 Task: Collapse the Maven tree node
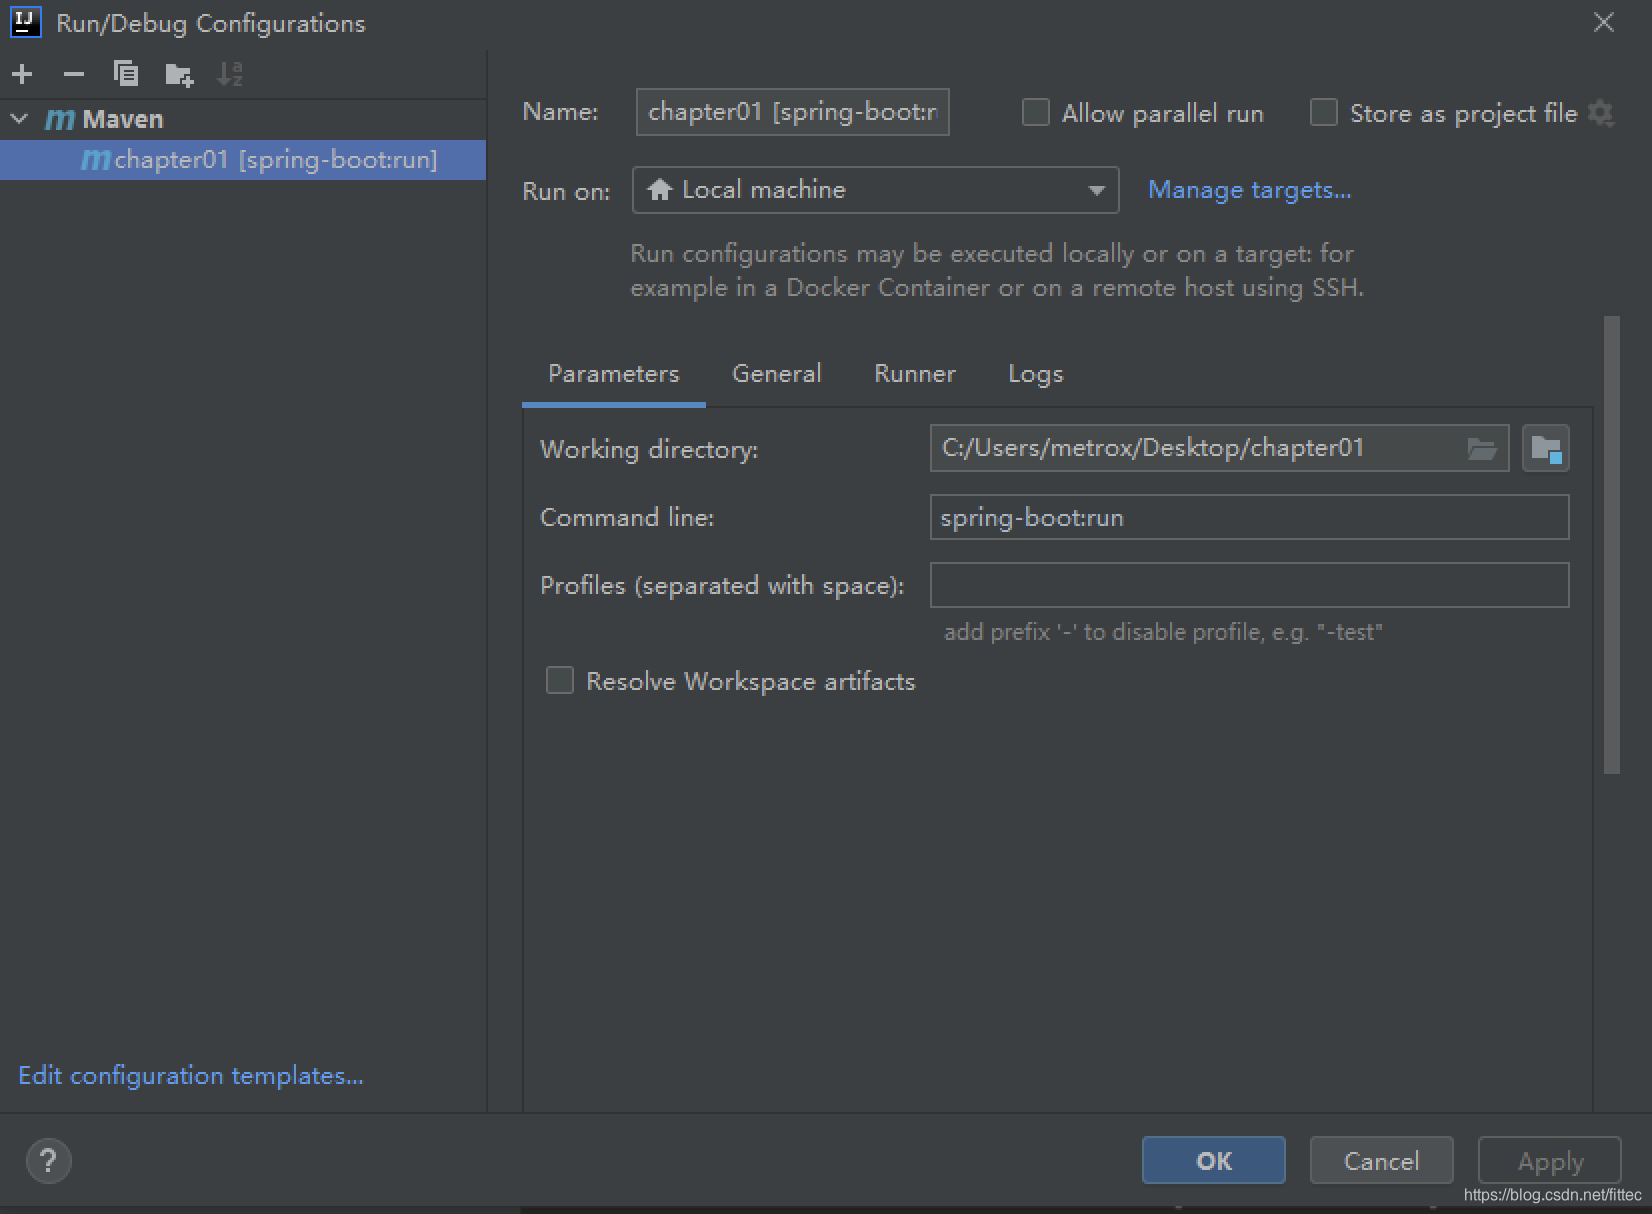point(19,119)
